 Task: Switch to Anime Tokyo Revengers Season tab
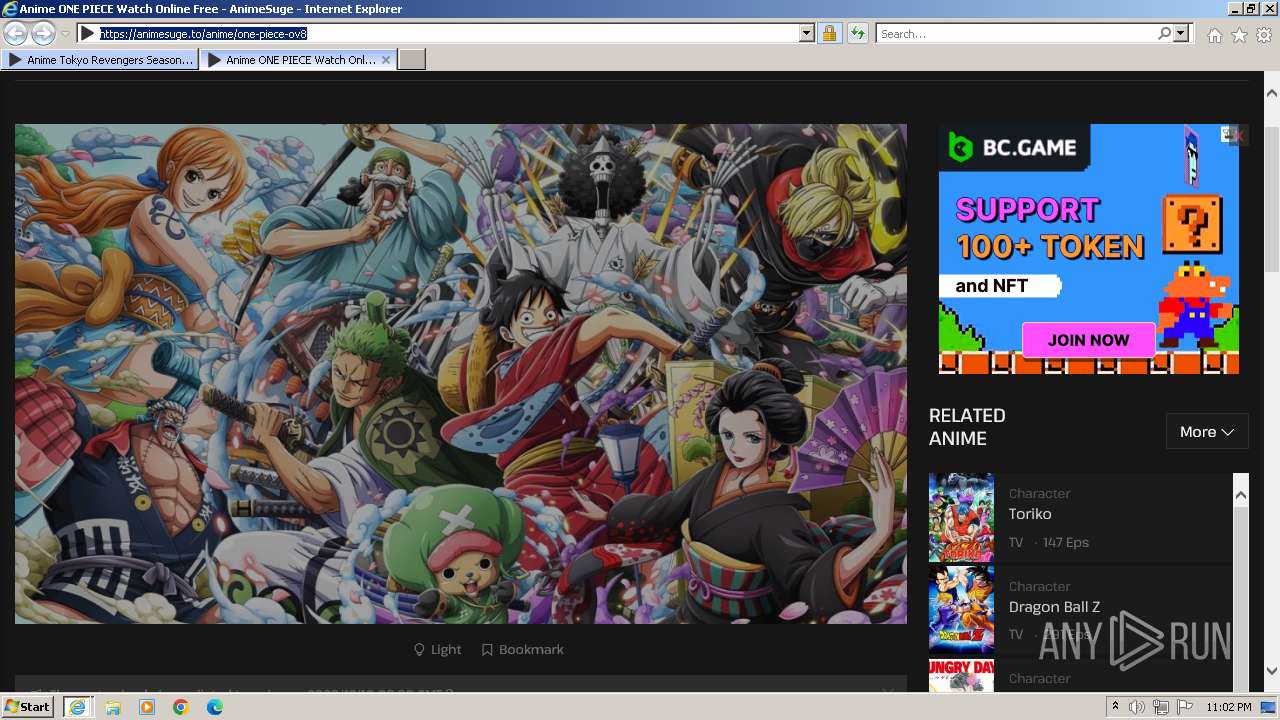(100, 60)
